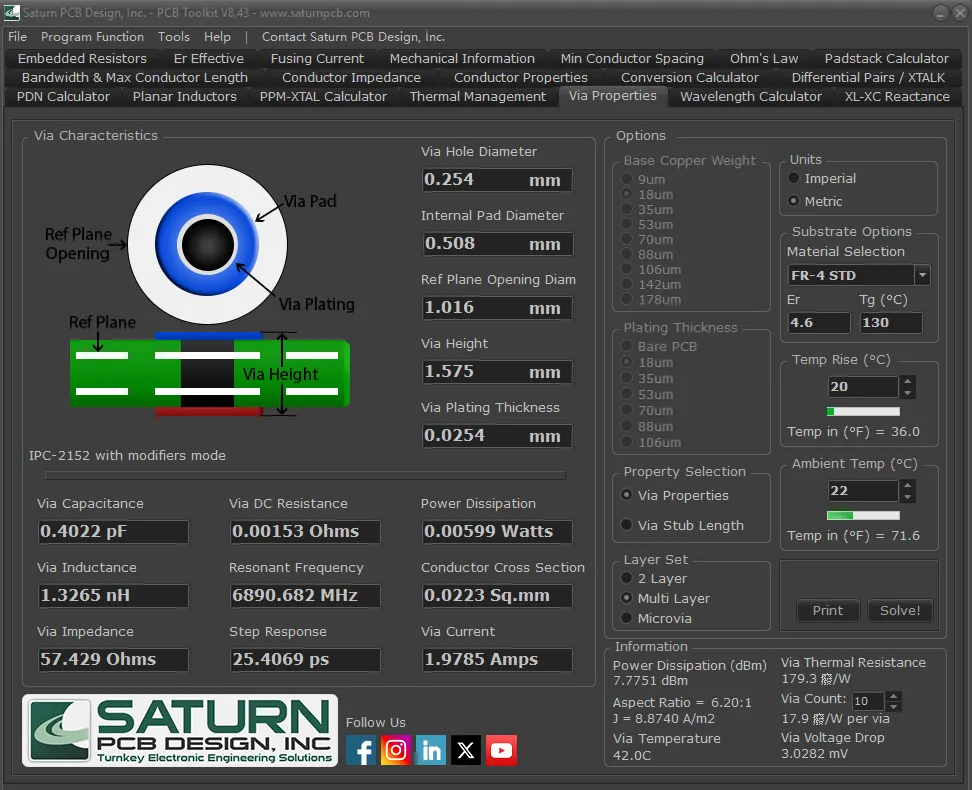The width and height of the screenshot is (972, 790).
Task: Open the Help menu
Action: click(217, 37)
